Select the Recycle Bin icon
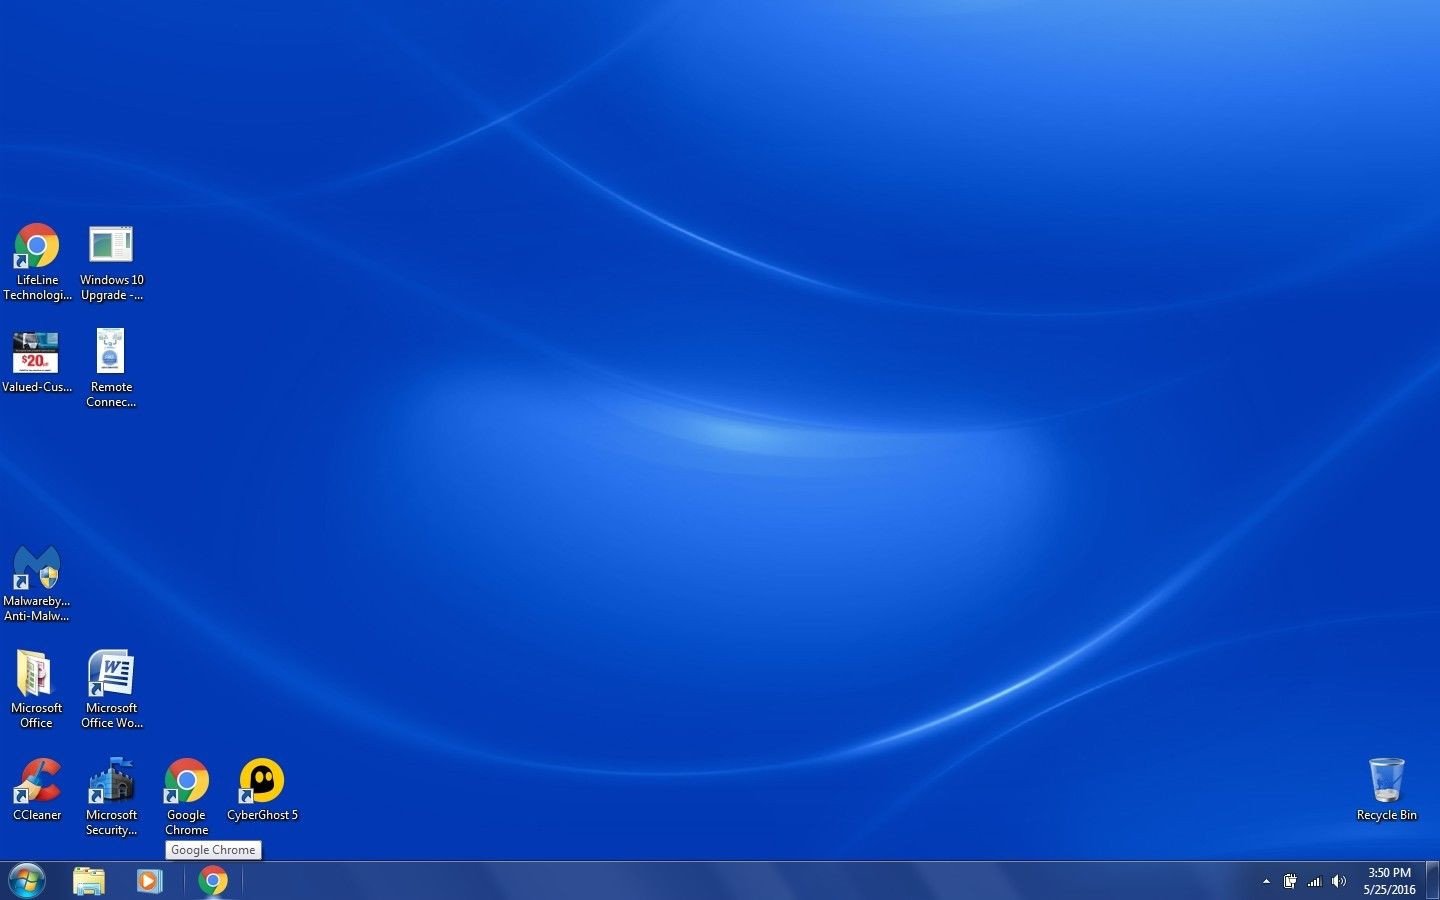The width and height of the screenshot is (1440, 900). click(1386, 782)
